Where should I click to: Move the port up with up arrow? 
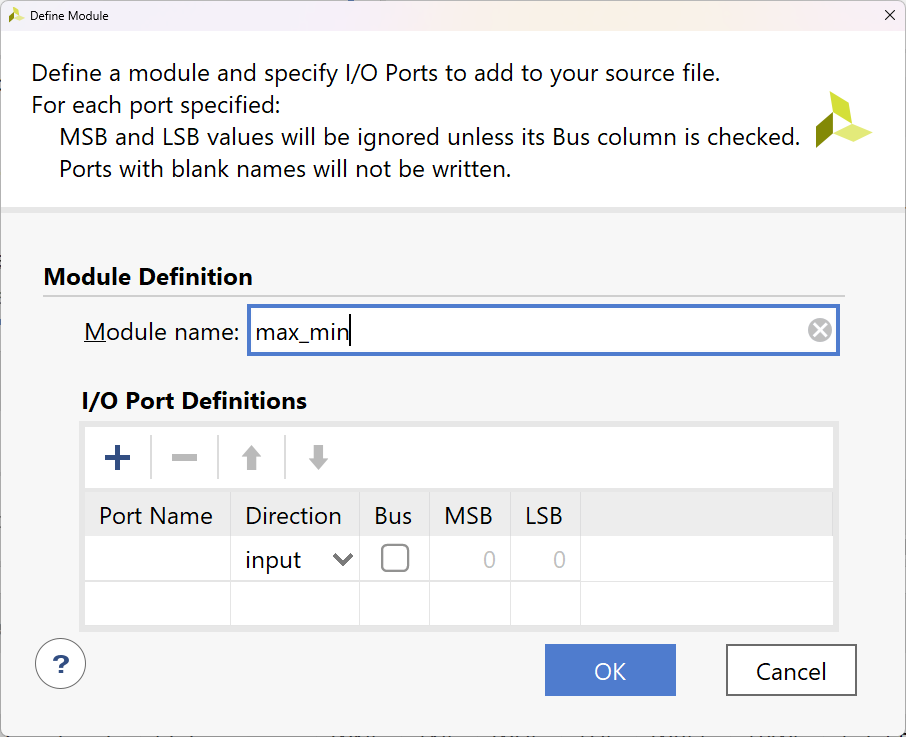click(251, 458)
